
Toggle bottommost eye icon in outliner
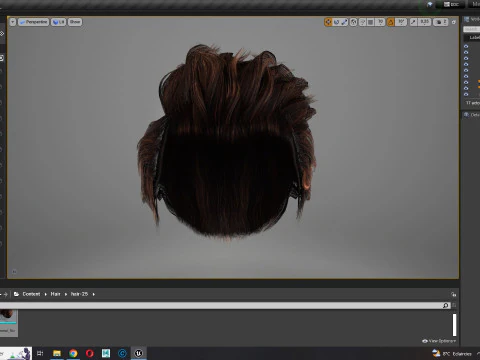point(466,94)
